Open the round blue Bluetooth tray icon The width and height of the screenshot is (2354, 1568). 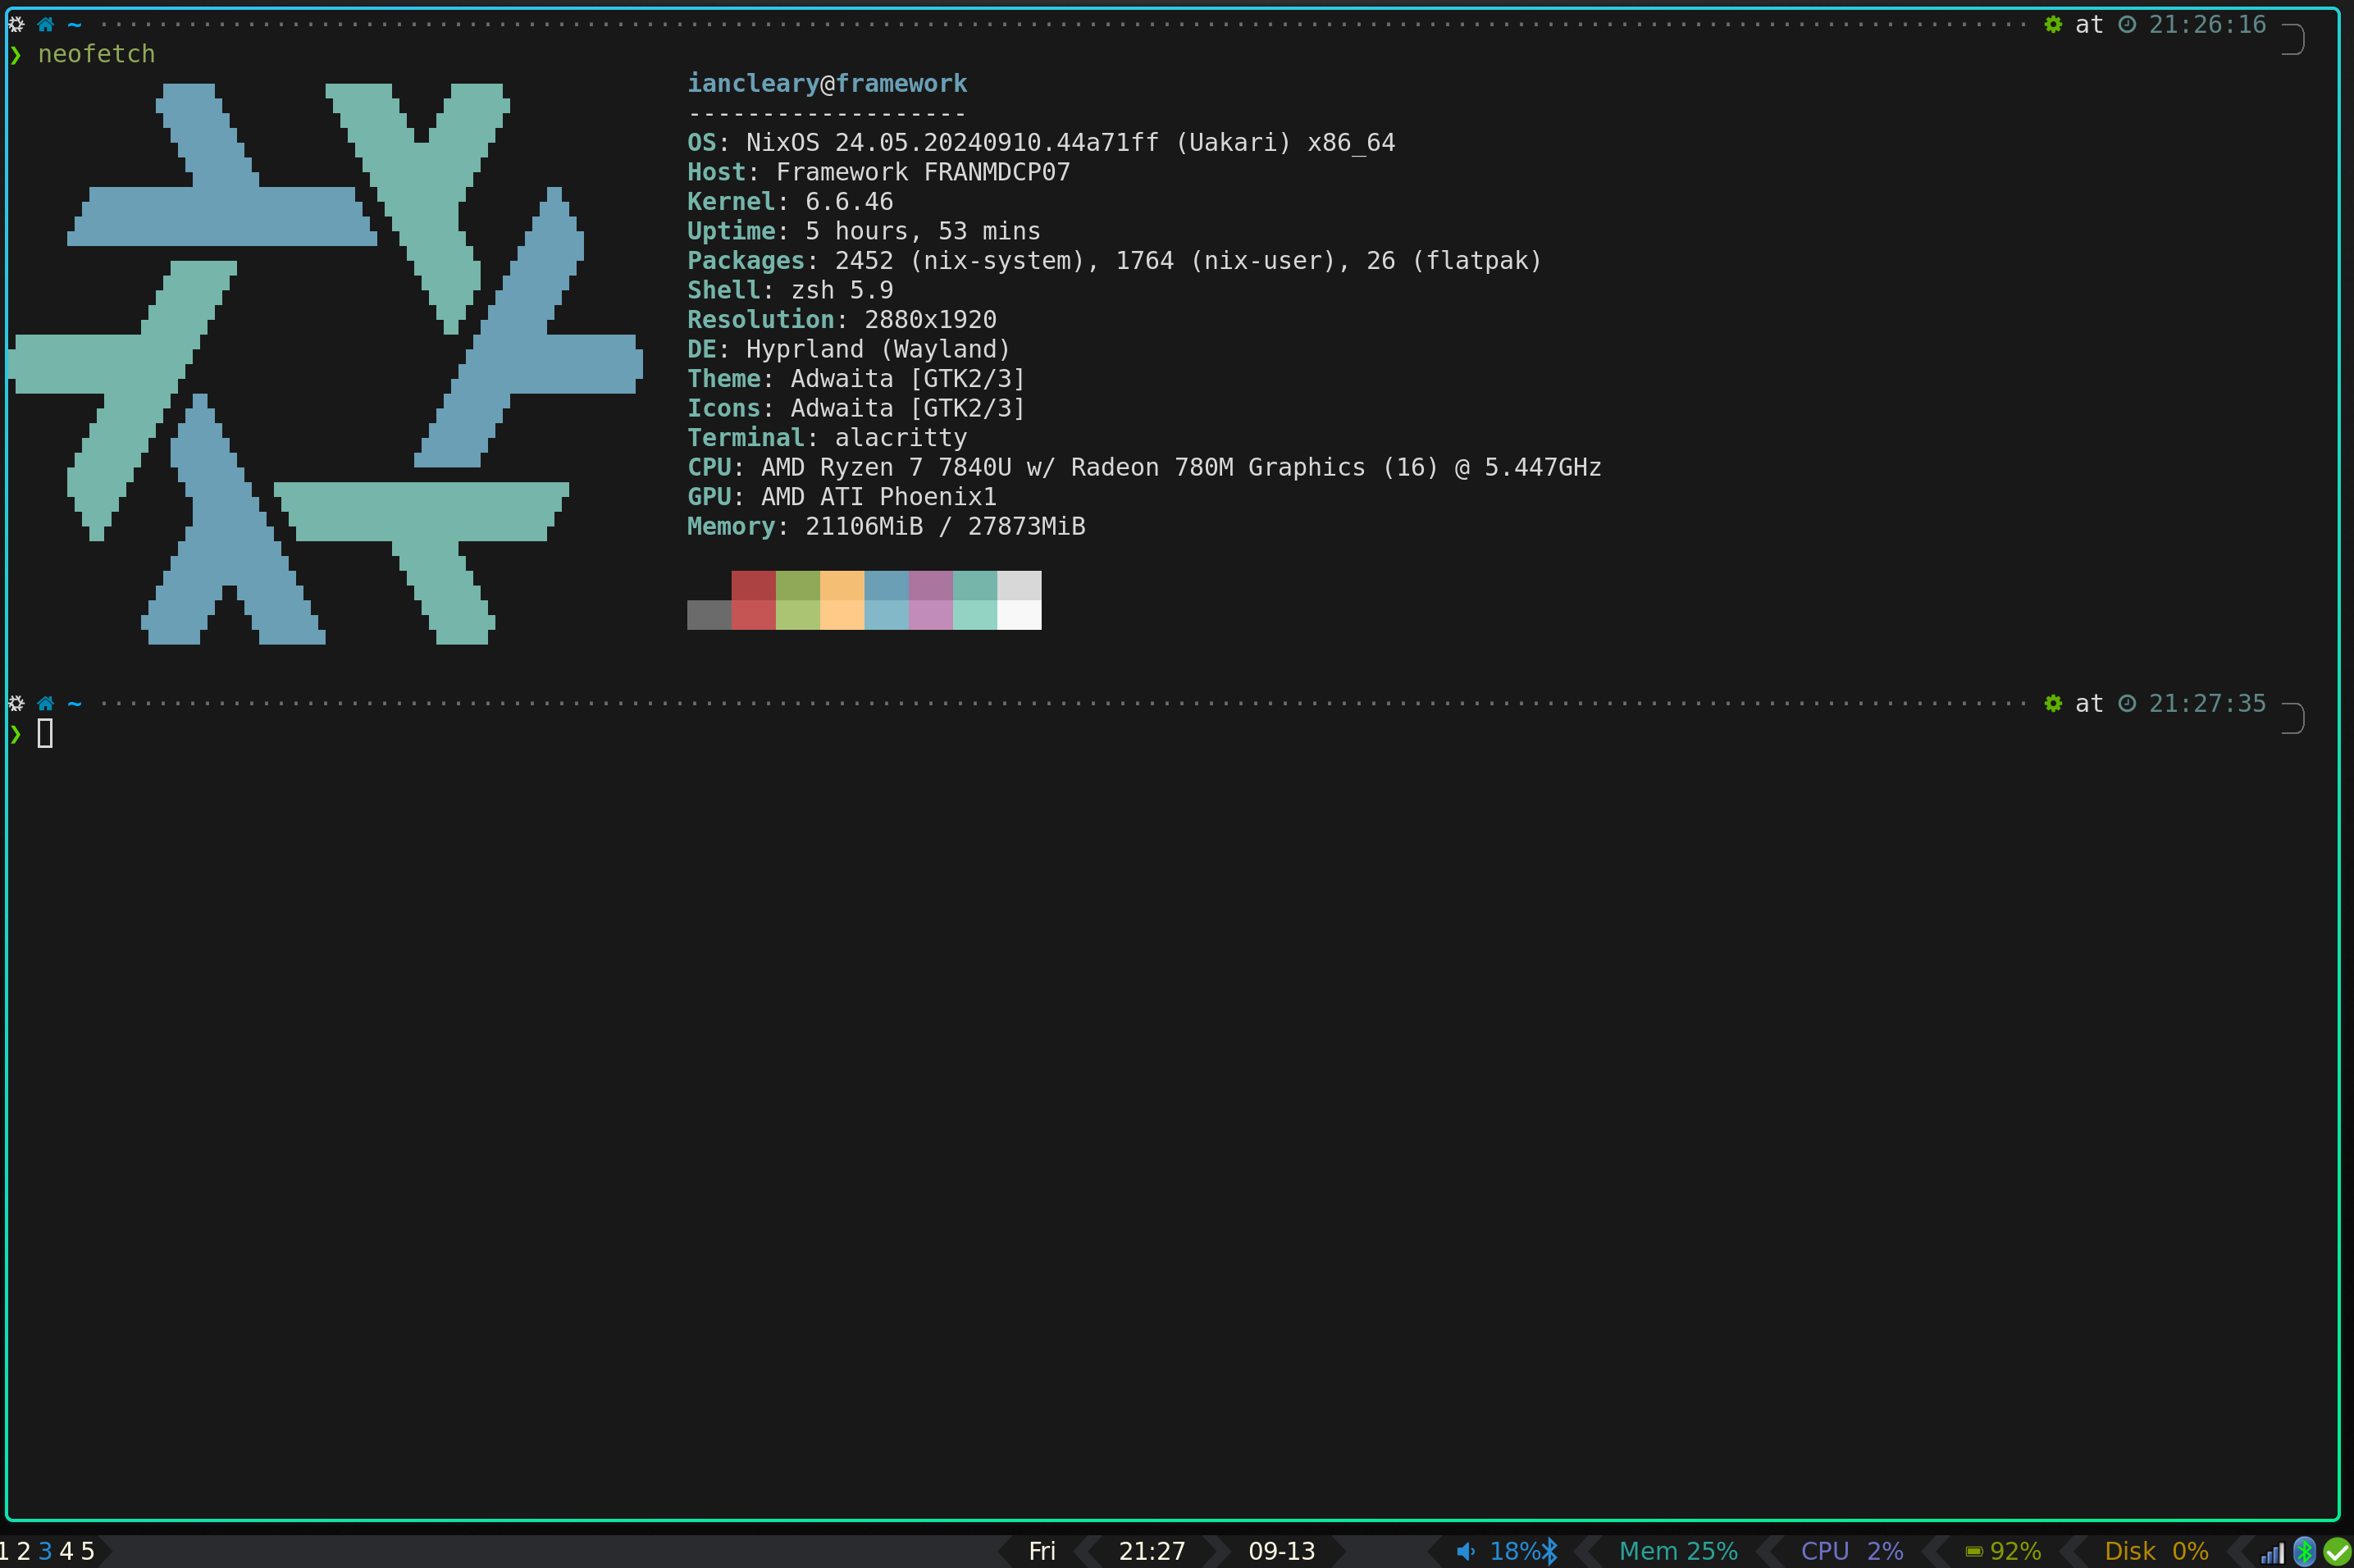coord(2304,1551)
